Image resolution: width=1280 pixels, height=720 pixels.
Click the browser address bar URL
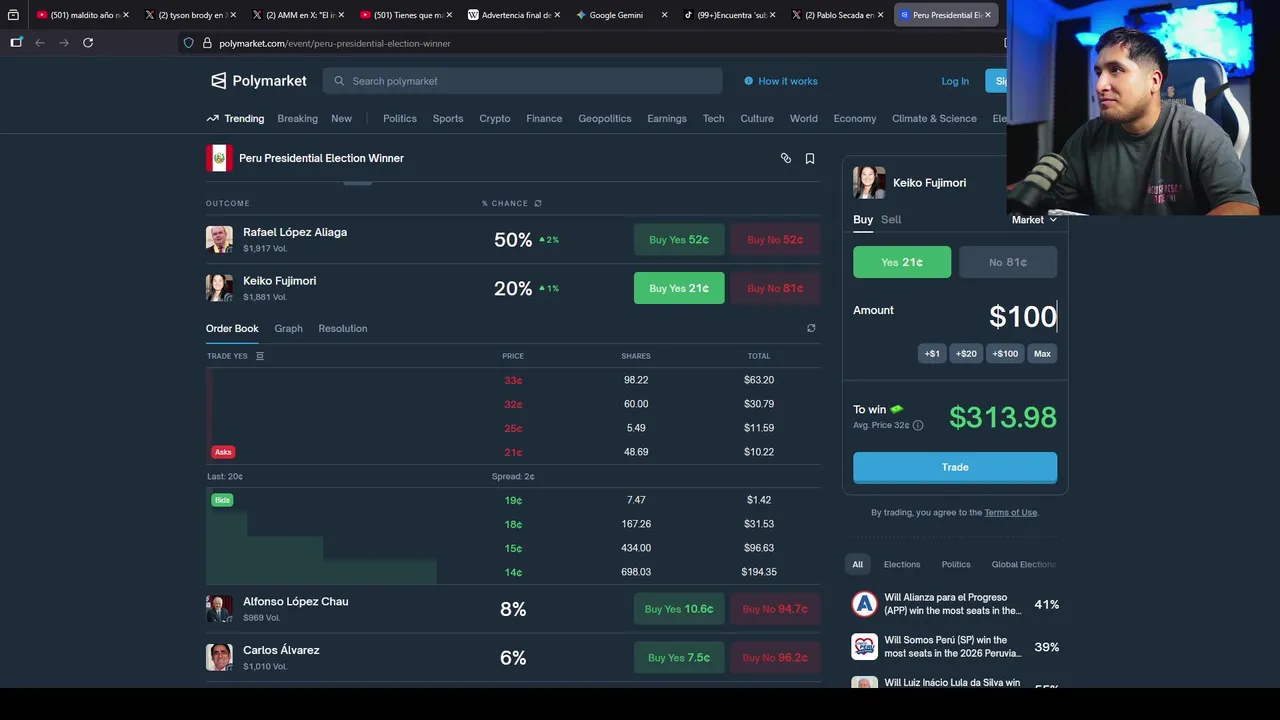point(335,43)
